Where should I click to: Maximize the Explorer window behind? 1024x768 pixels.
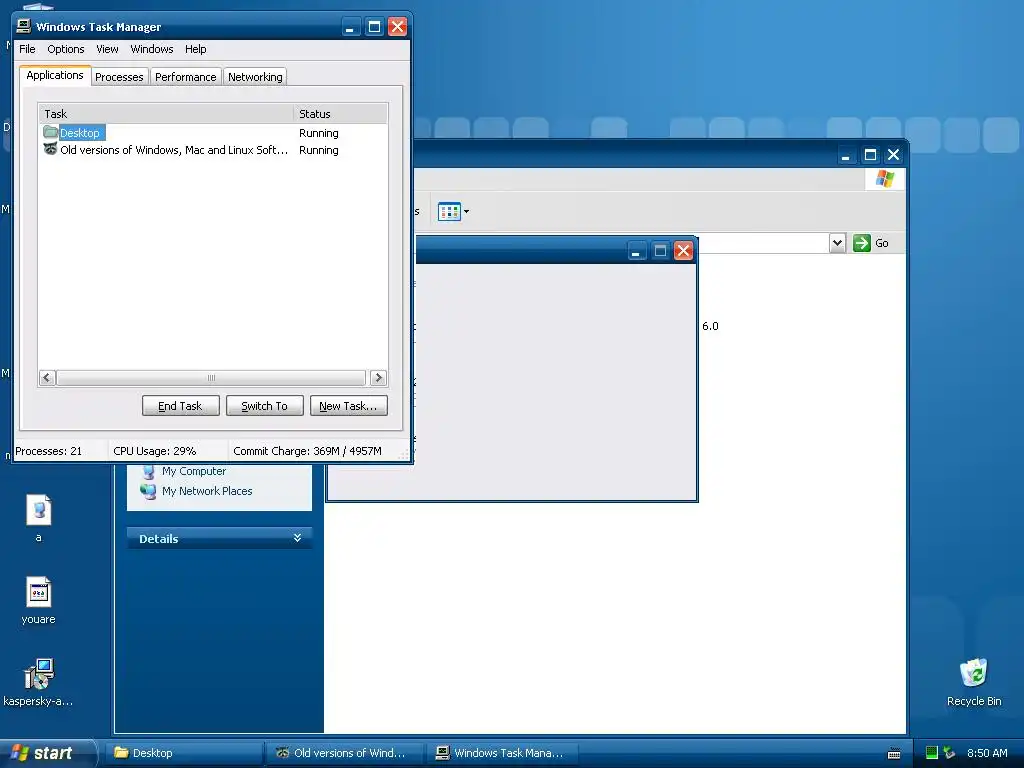[x=870, y=155]
